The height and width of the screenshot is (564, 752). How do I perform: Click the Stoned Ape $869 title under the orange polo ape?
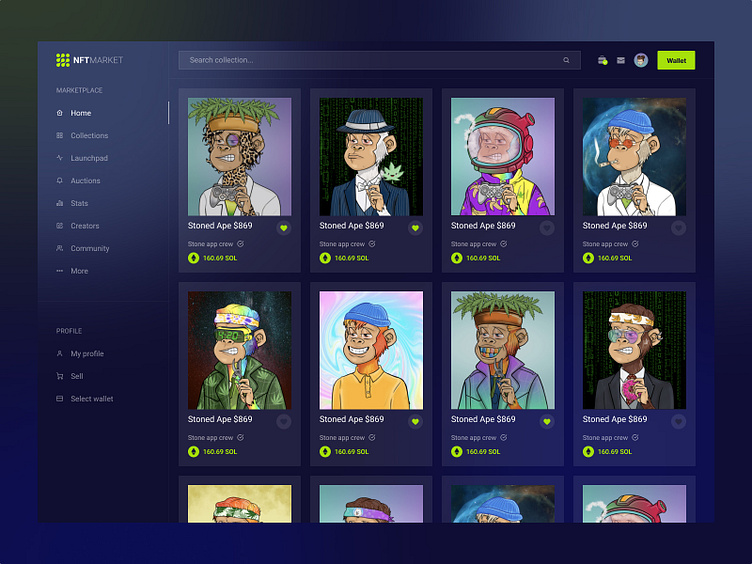352,419
